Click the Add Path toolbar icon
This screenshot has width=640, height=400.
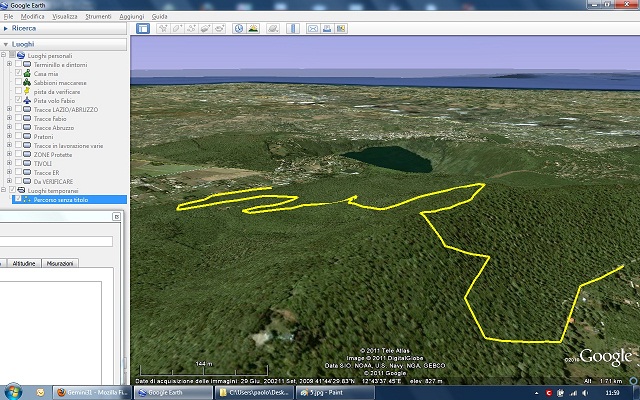point(191,28)
